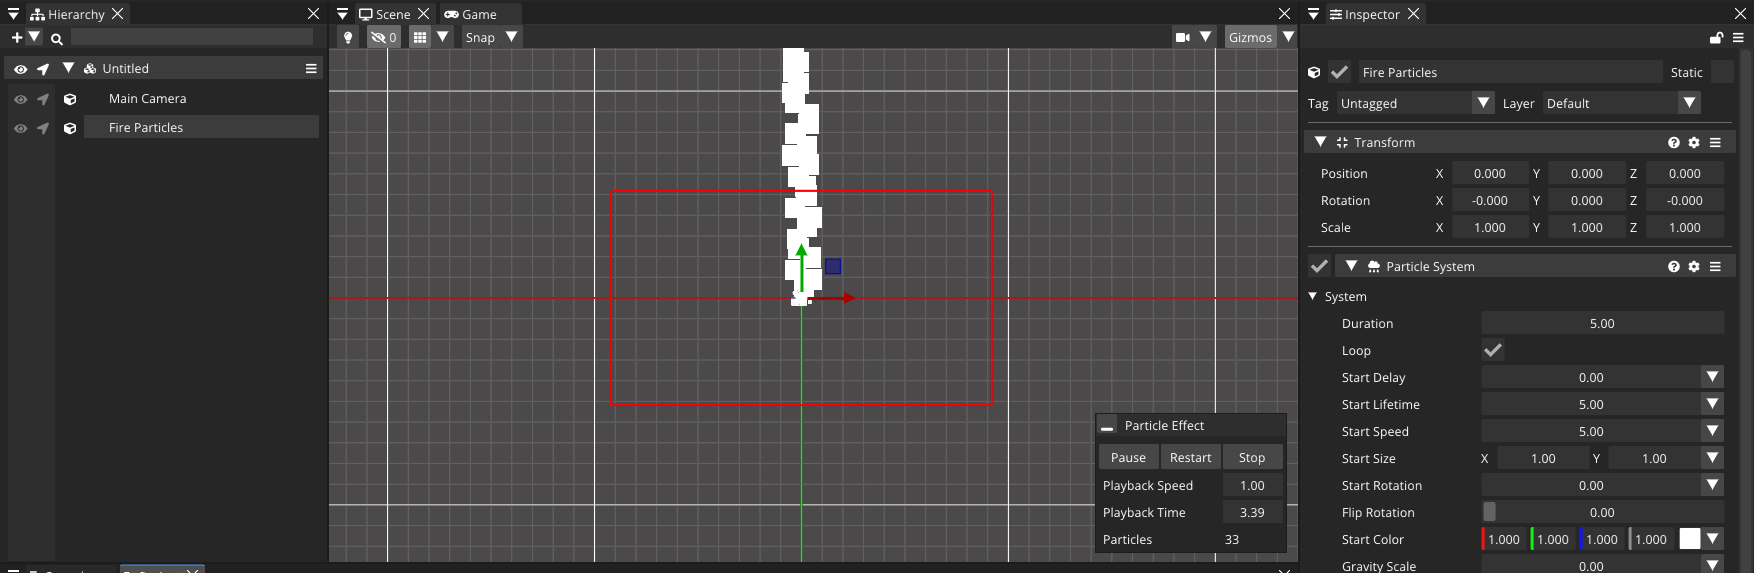This screenshot has width=1754, height=573.
Task: Open Transform component hamburger menu
Action: [x=1715, y=143]
